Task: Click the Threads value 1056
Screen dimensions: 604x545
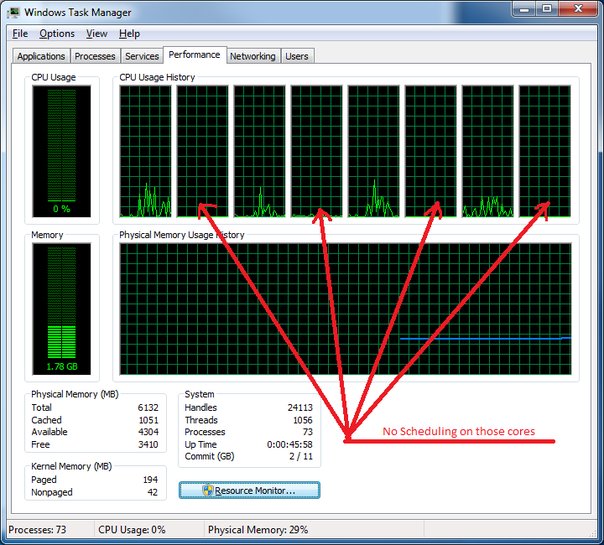Action: pyautogui.click(x=303, y=420)
